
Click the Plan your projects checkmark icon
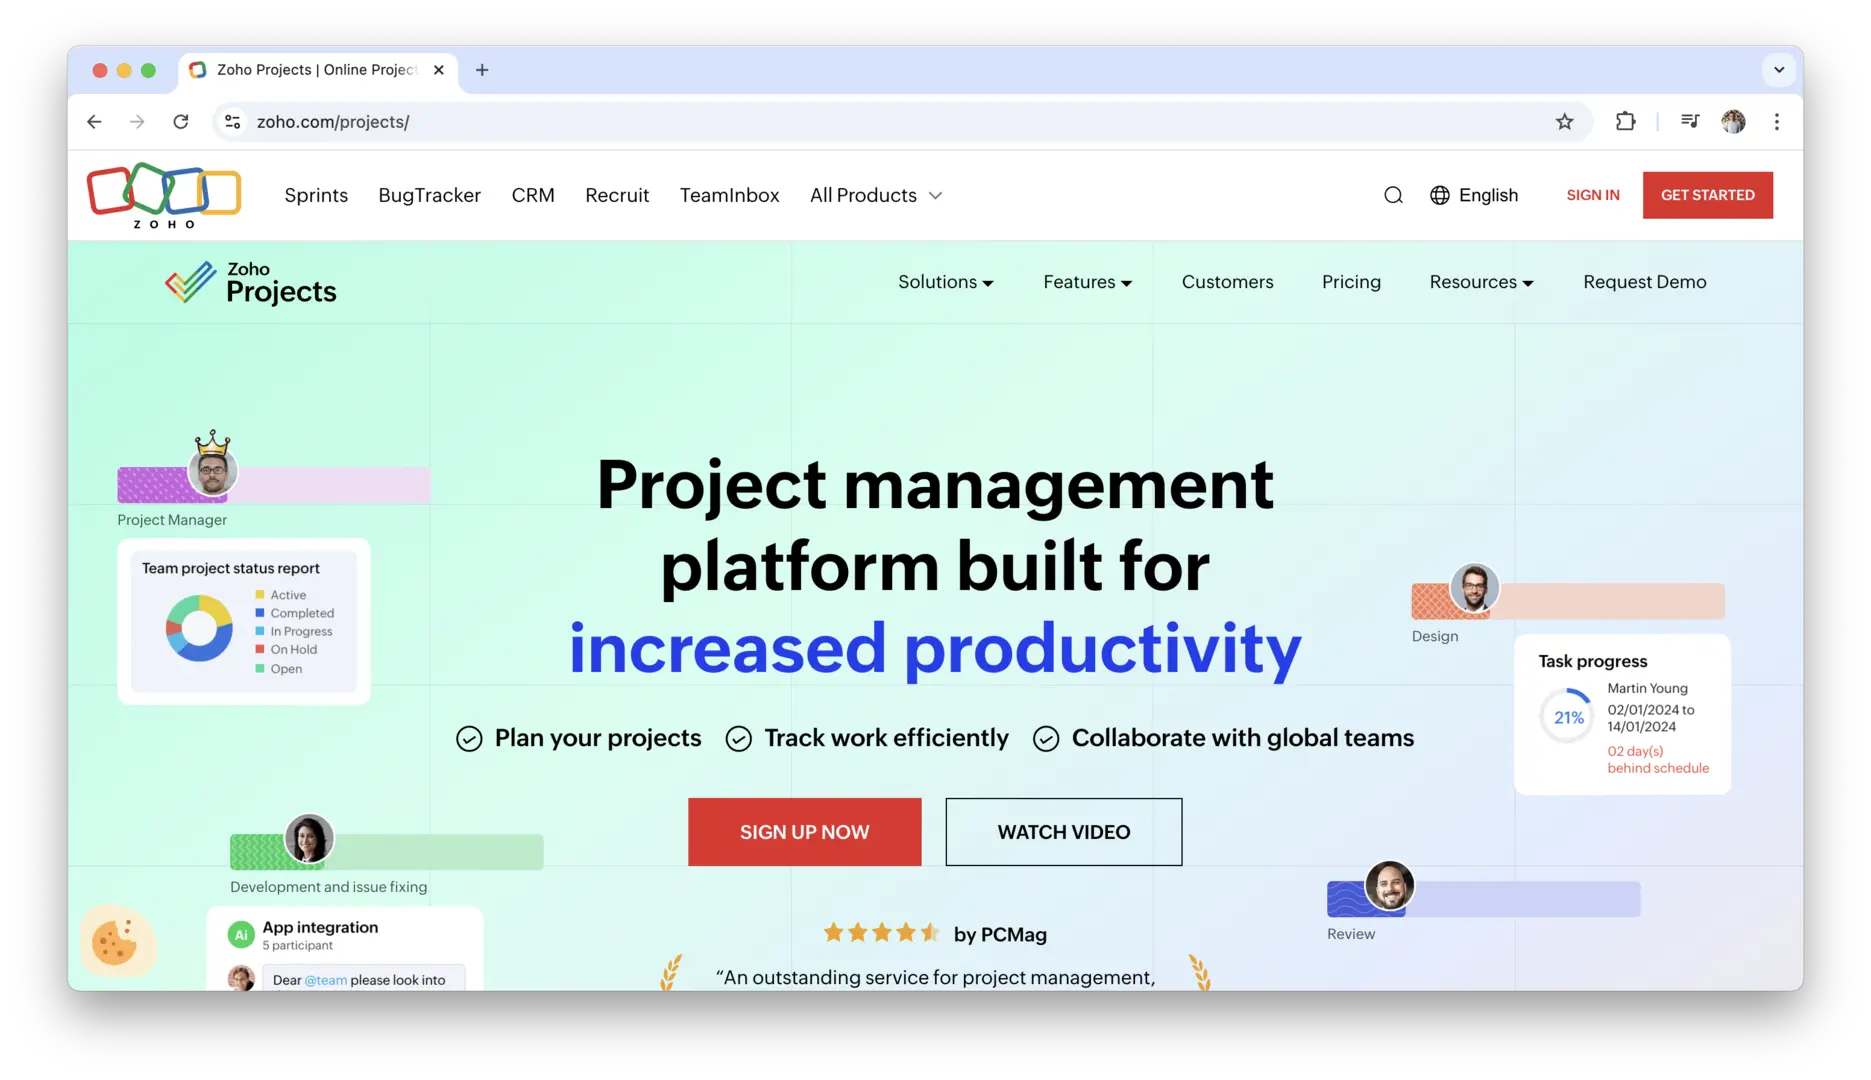point(469,739)
